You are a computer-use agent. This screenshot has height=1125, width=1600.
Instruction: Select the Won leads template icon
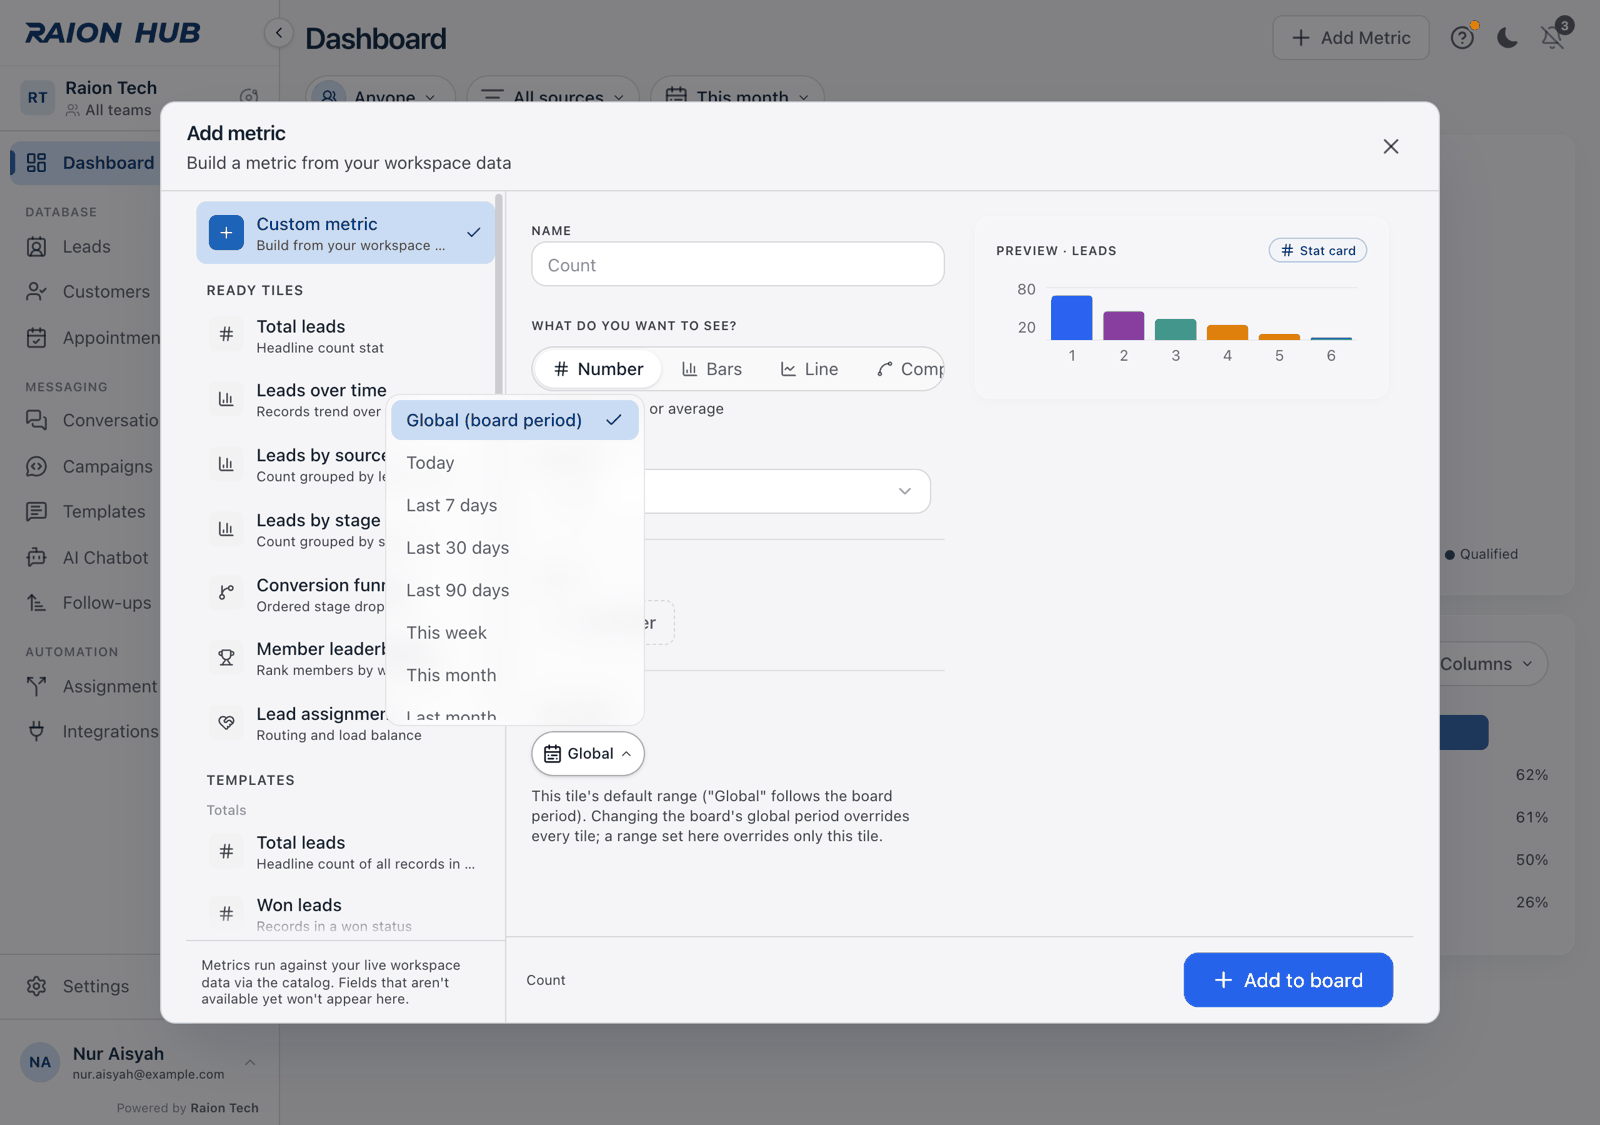[x=226, y=913]
